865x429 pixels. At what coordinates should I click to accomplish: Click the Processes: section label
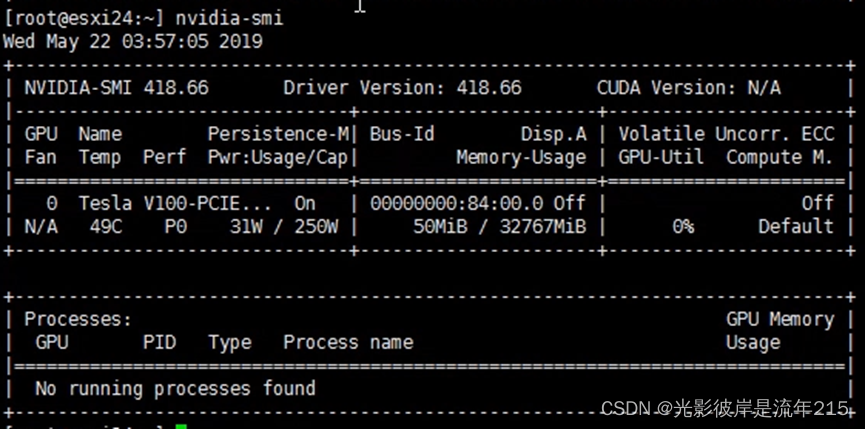[x=78, y=319]
